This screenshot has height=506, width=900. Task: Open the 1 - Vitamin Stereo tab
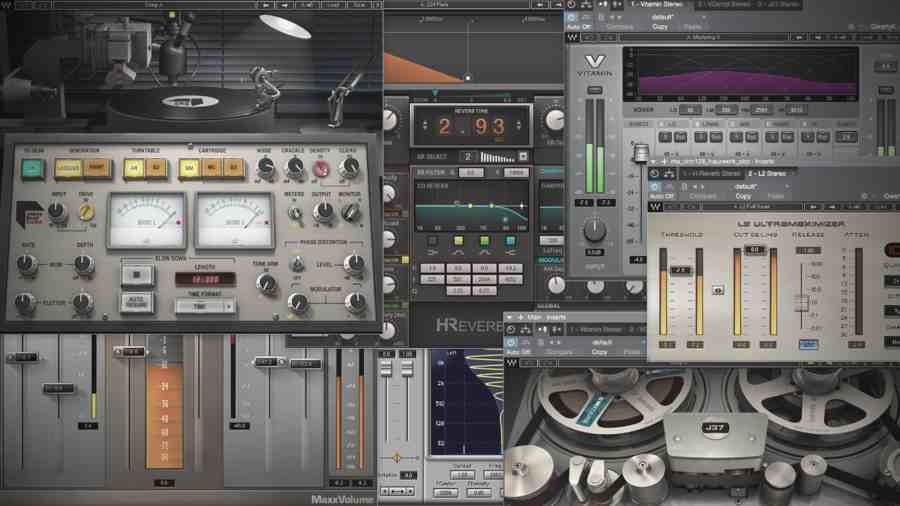tap(657, 4)
